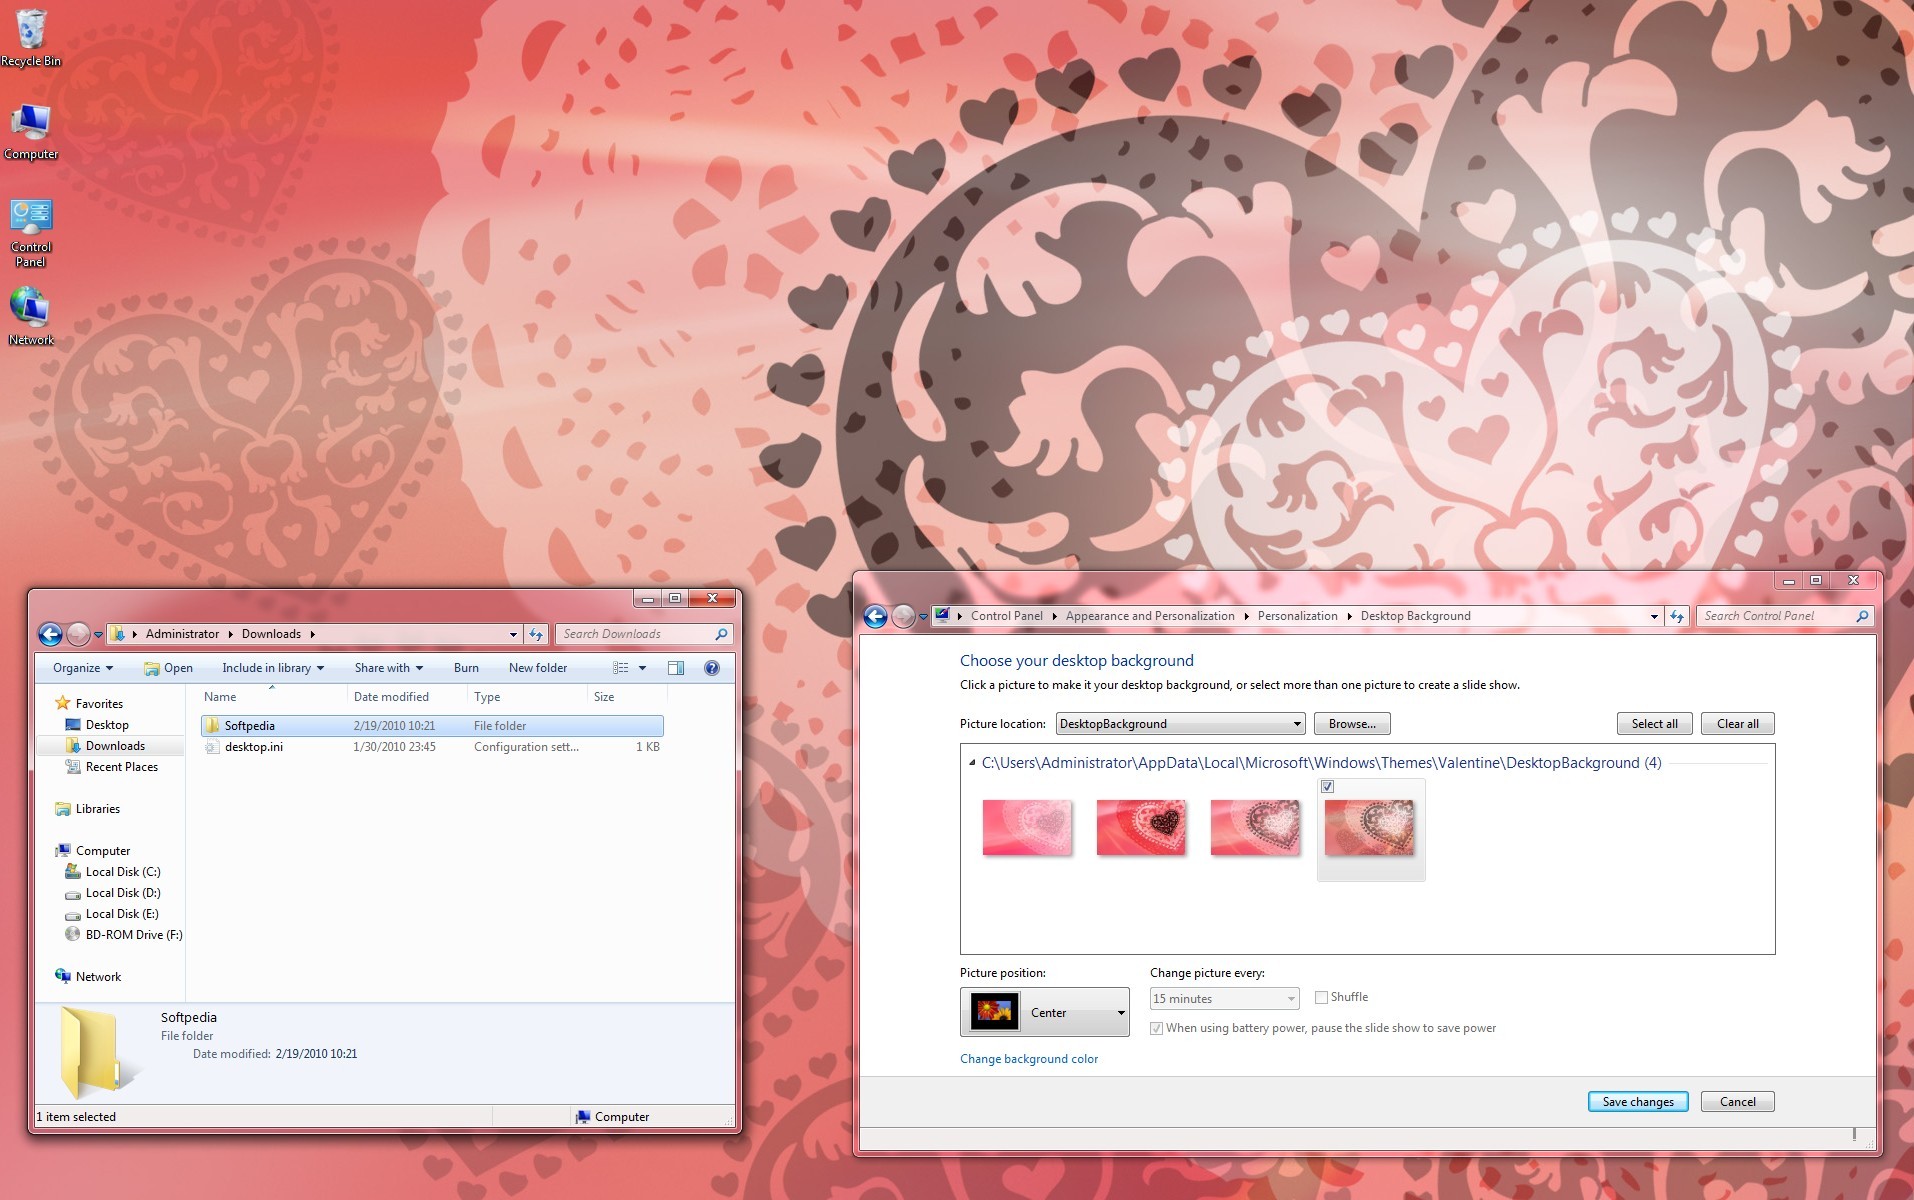
Task: Open the Include in library menu
Action: 273,668
